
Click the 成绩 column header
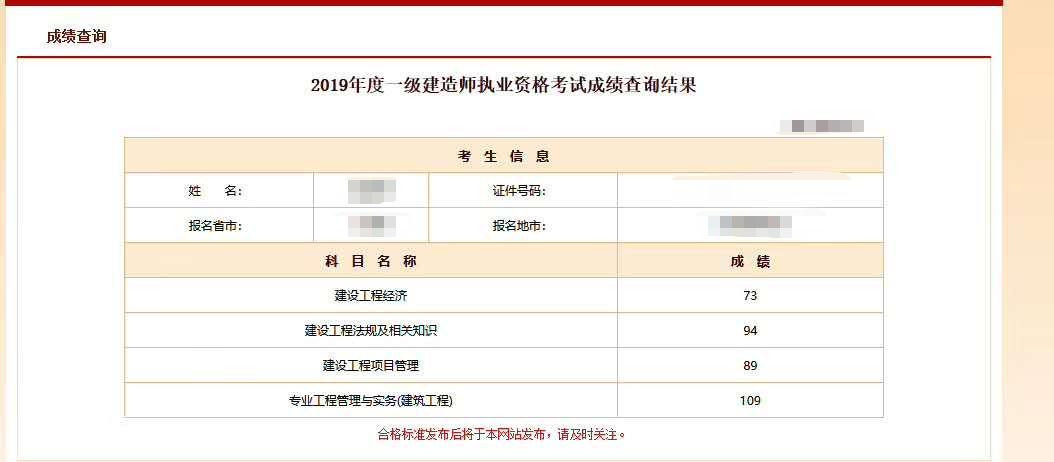pos(750,260)
